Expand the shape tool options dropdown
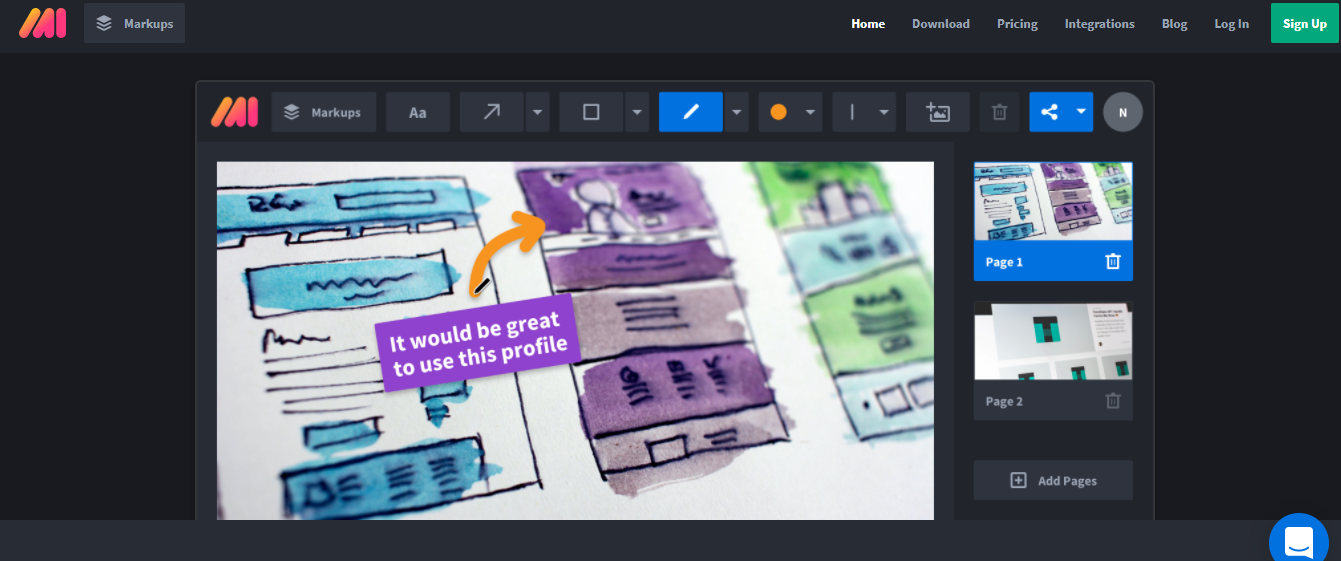This screenshot has height=561, width=1341. [x=637, y=112]
